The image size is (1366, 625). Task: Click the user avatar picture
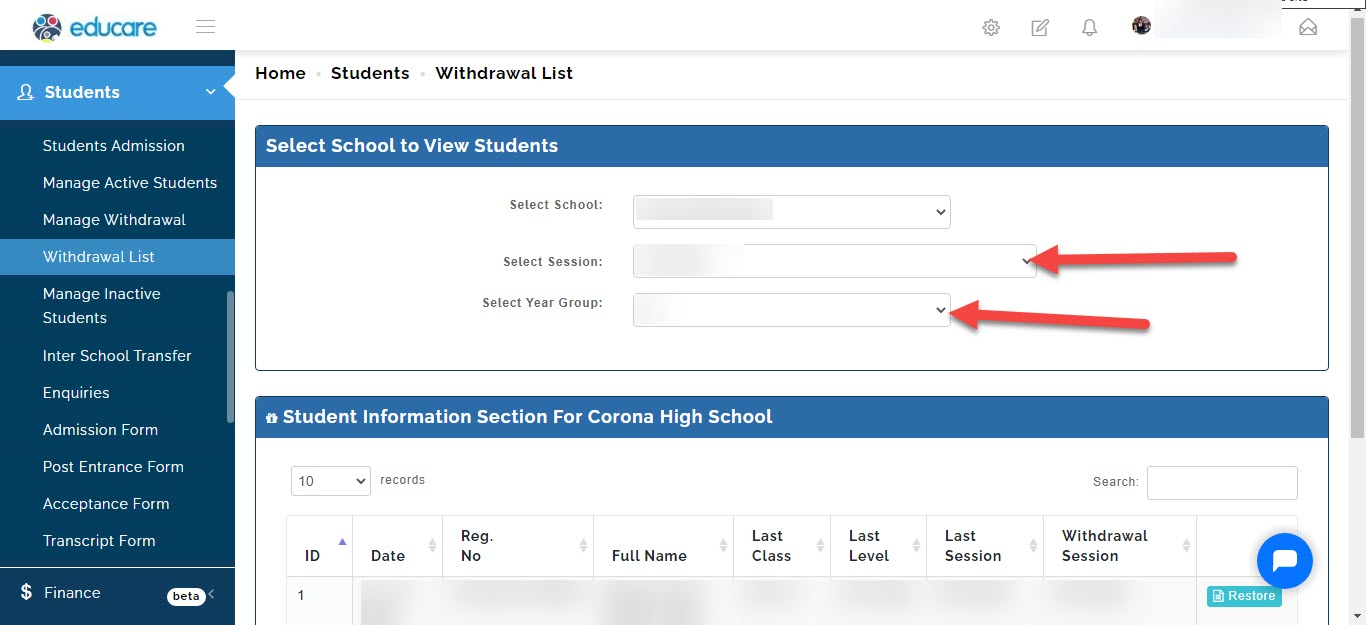pos(1141,25)
